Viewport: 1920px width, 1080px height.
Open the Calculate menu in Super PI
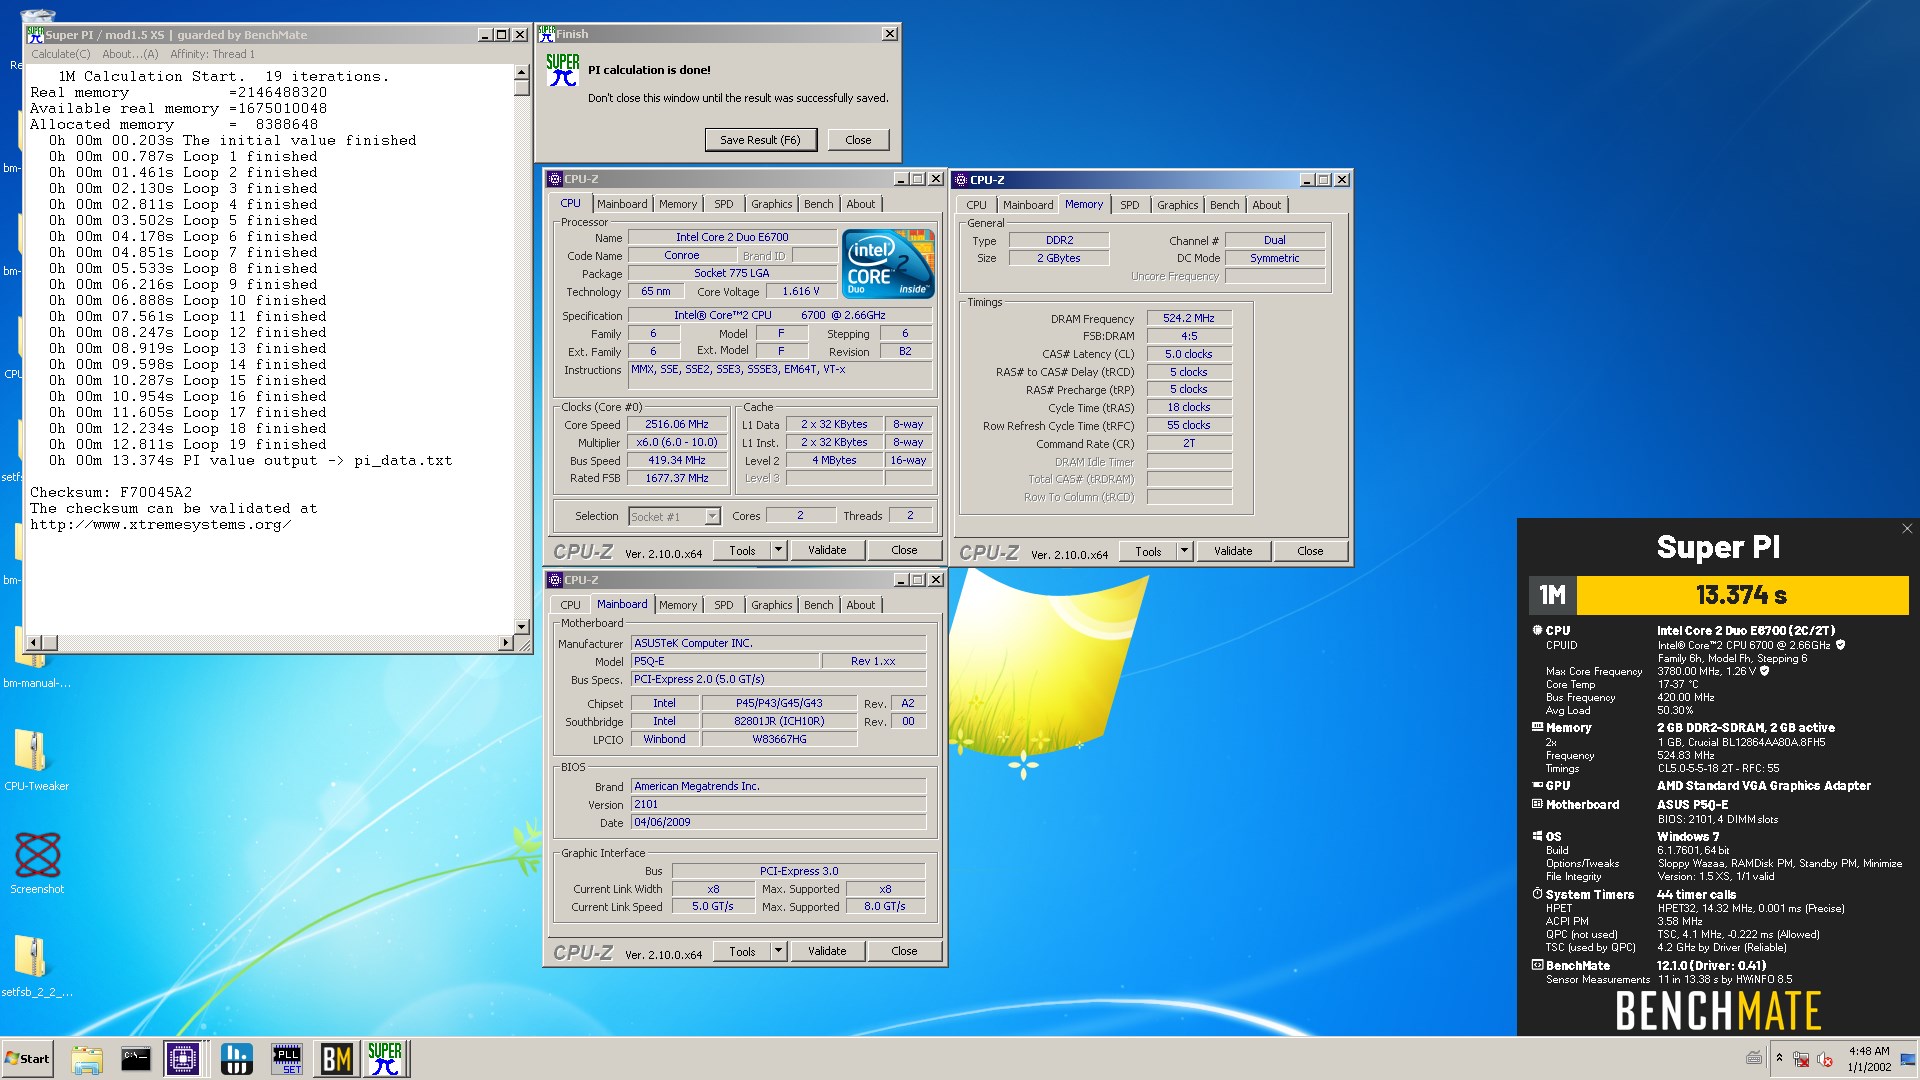60,54
